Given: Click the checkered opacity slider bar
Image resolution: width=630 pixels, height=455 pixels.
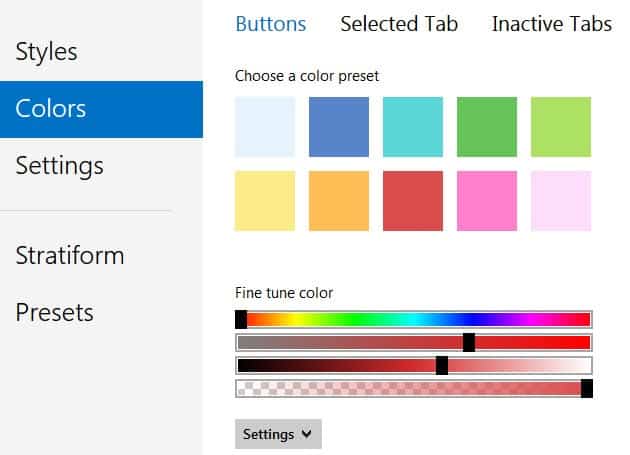Looking at the screenshot, I should click(x=414, y=389).
